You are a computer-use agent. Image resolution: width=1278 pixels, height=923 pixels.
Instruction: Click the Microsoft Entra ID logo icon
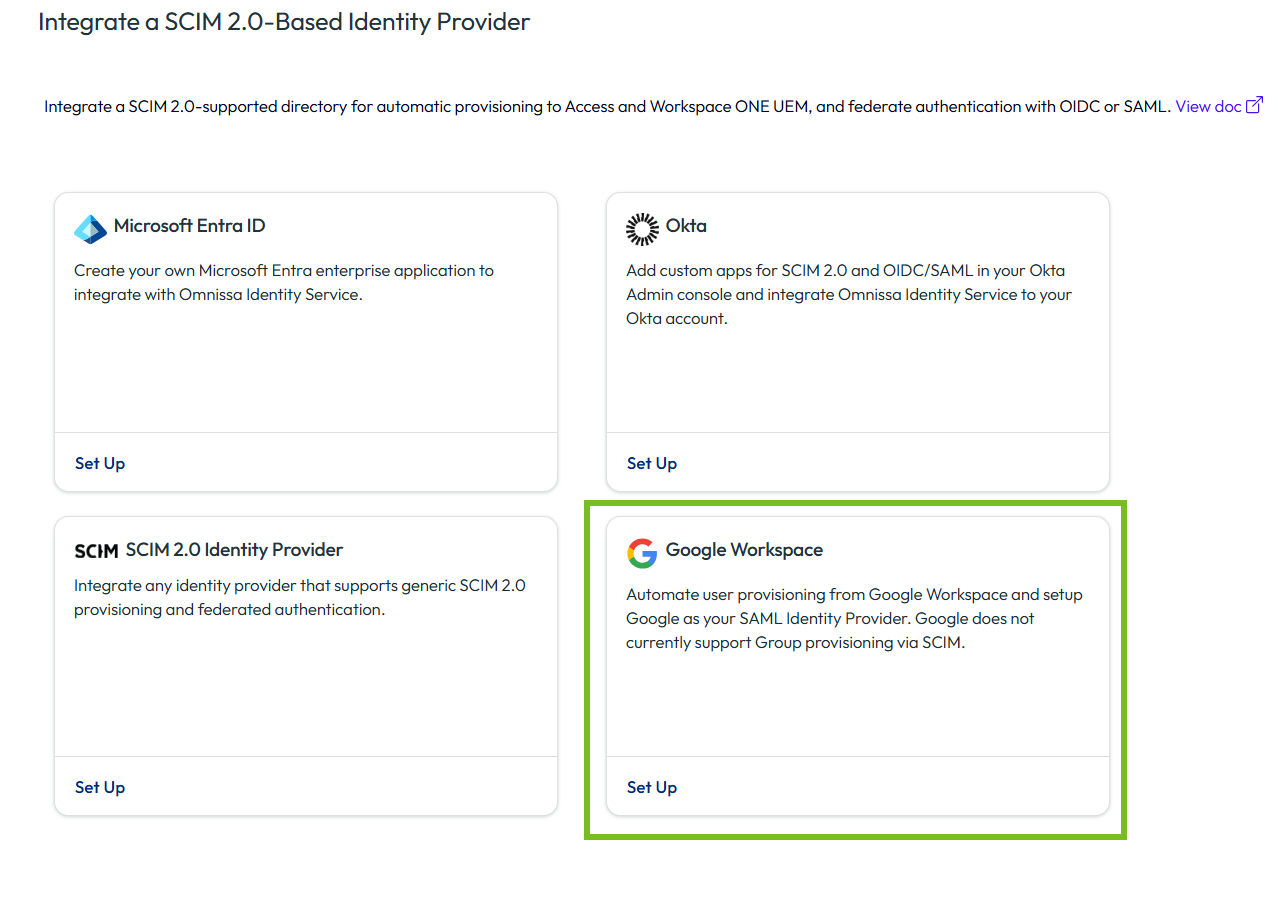(90, 229)
